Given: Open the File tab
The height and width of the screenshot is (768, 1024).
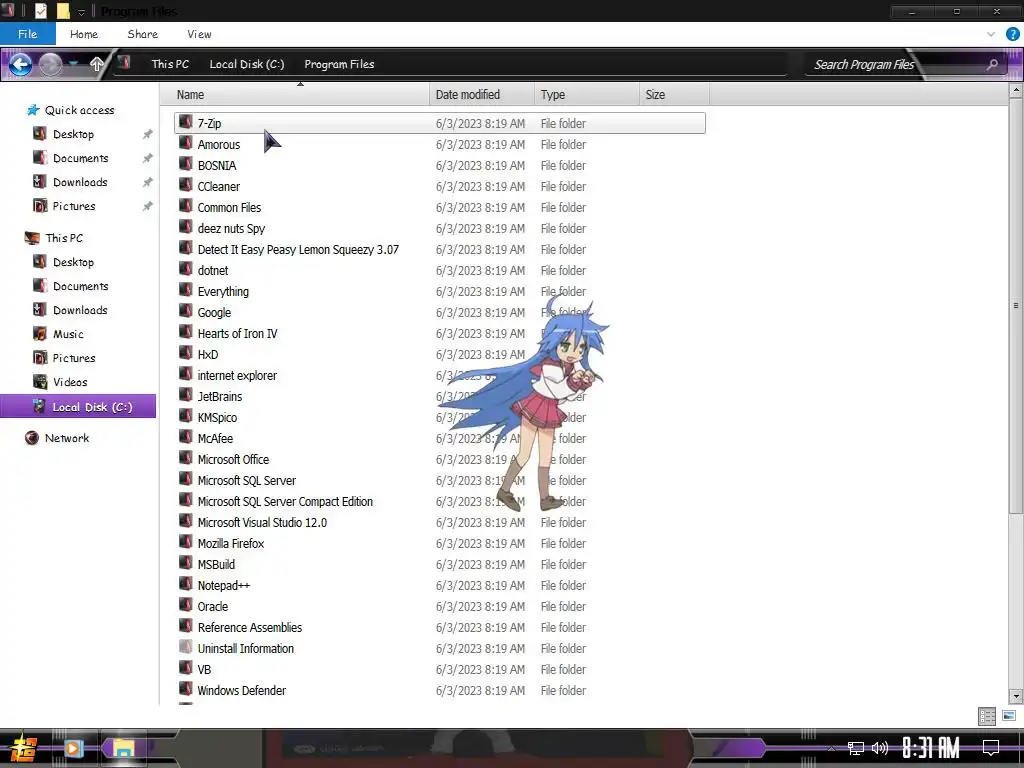Looking at the screenshot, I should [27, 34].
